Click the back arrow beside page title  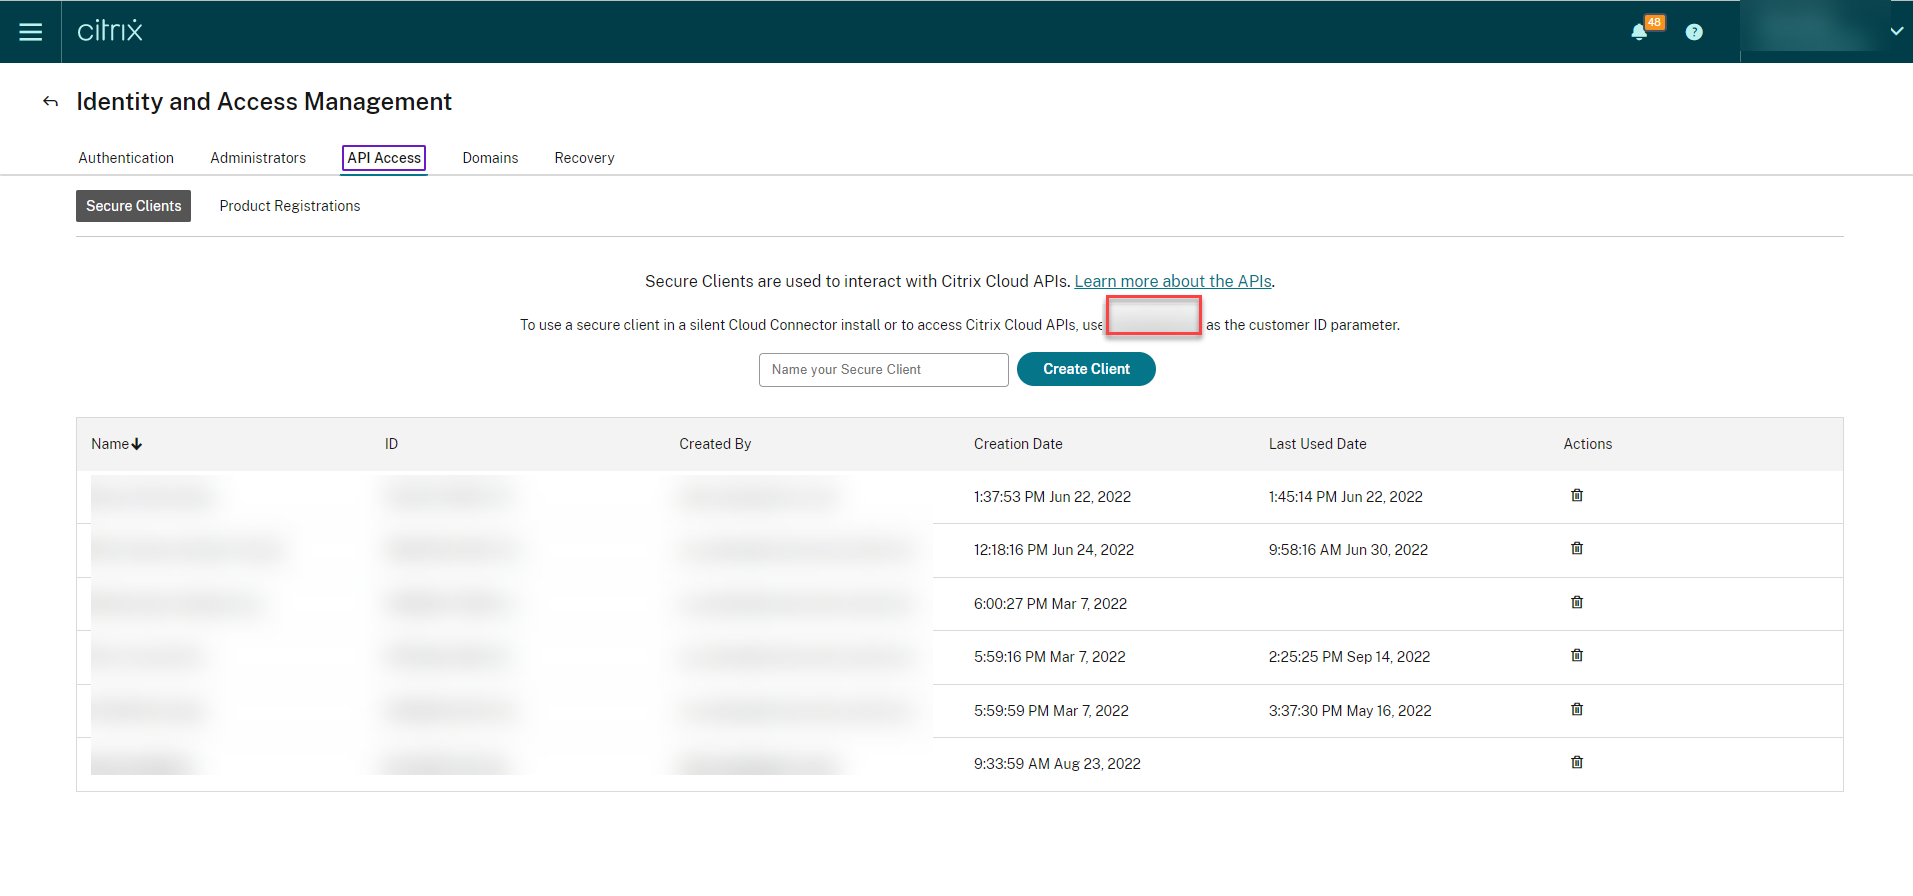coord(50,102)
